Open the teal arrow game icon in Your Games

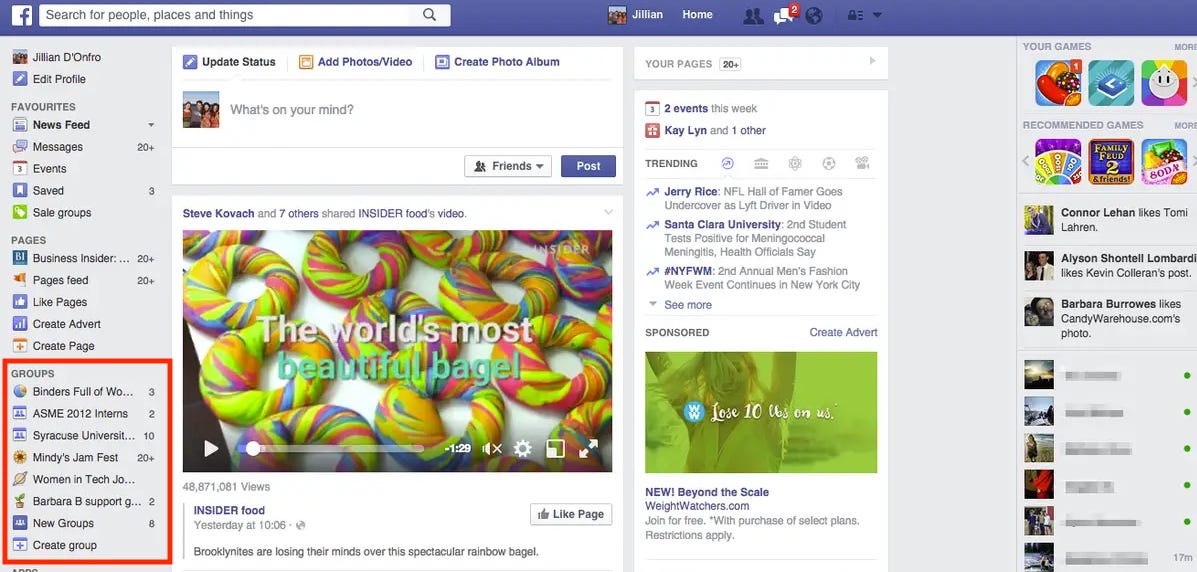coord(1112,82)
